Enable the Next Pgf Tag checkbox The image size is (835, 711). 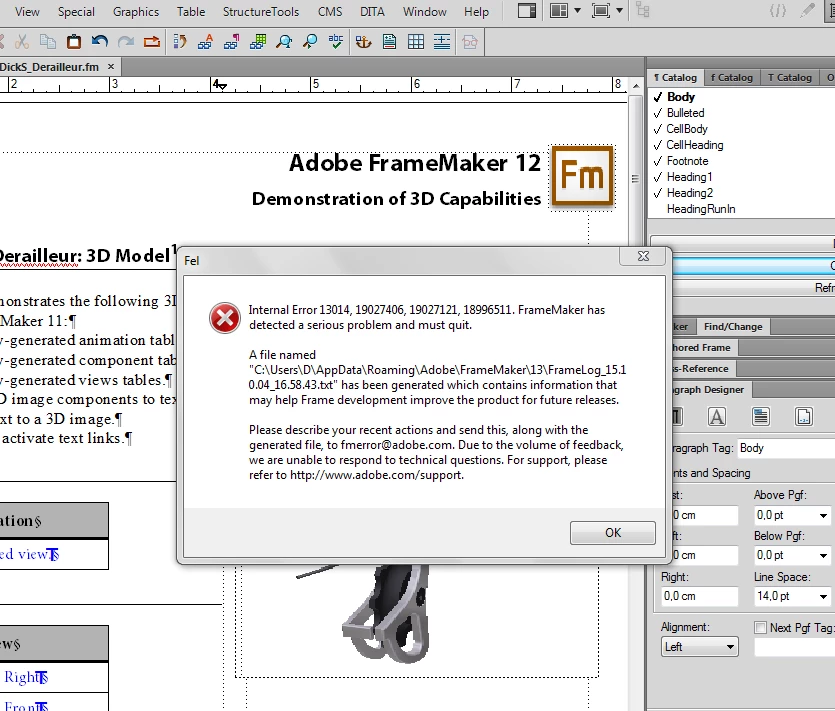pyautogui.click(x=760, y=628)
